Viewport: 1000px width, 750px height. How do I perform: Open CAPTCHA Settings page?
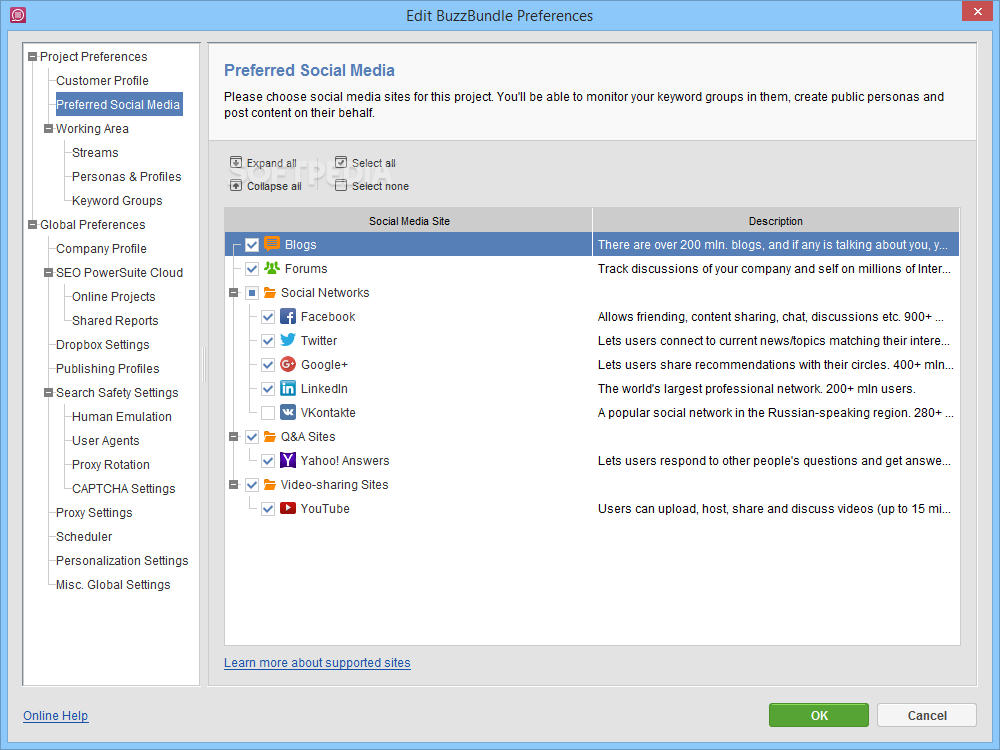pos(123,489)
